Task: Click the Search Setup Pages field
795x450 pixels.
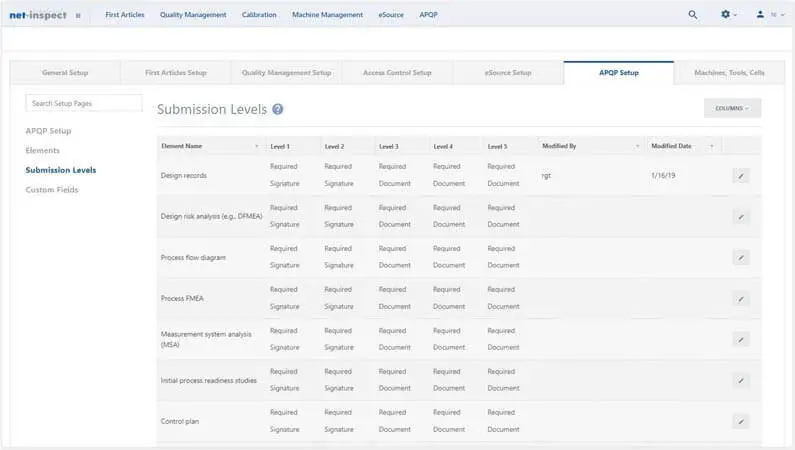Action: [x=85, y=103]
